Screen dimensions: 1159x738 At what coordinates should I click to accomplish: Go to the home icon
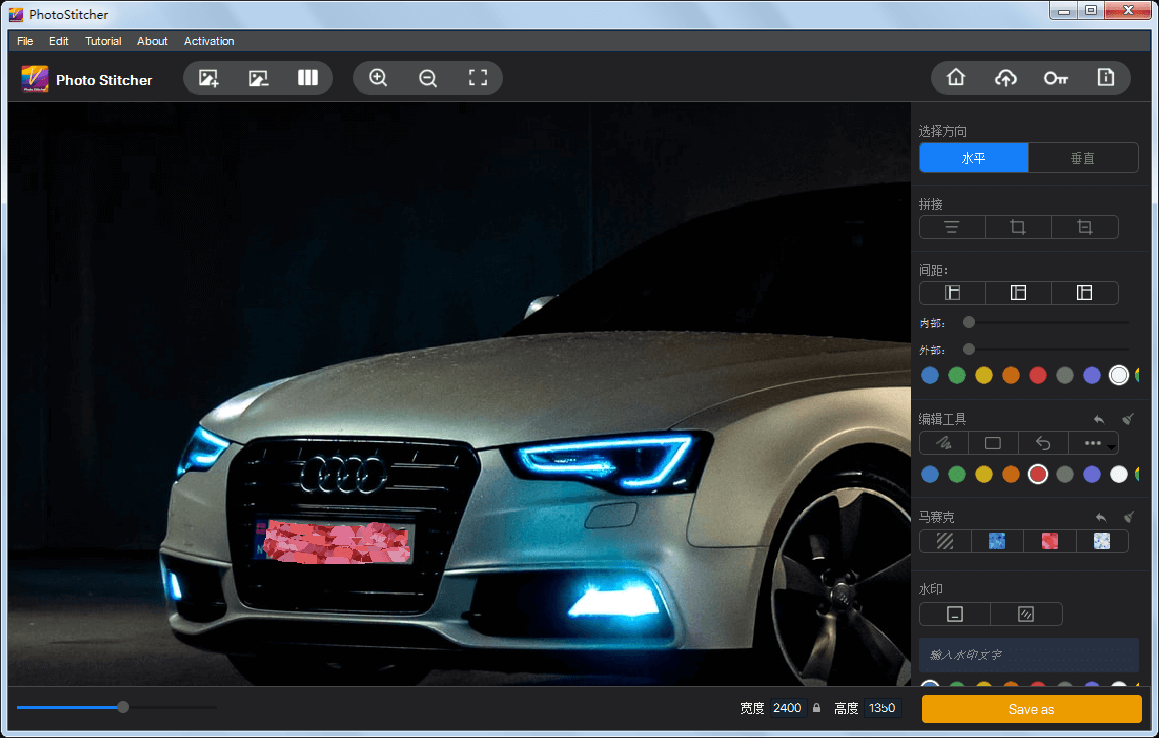coord(956,78)
